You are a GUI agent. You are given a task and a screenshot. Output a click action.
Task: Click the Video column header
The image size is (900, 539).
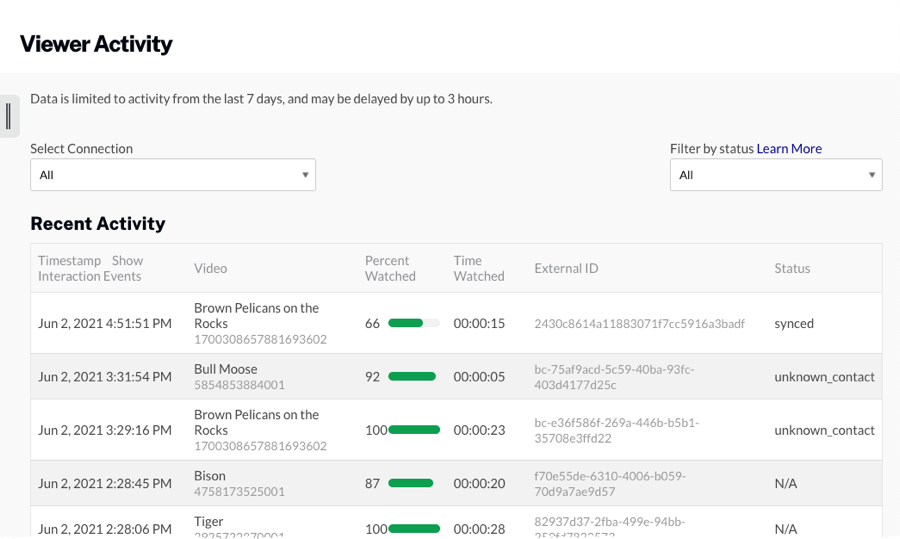pyautogui.click(x=210, y=268)
